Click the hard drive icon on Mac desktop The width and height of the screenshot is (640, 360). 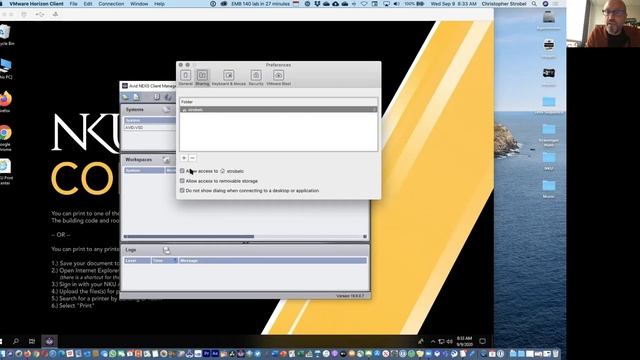549,19
